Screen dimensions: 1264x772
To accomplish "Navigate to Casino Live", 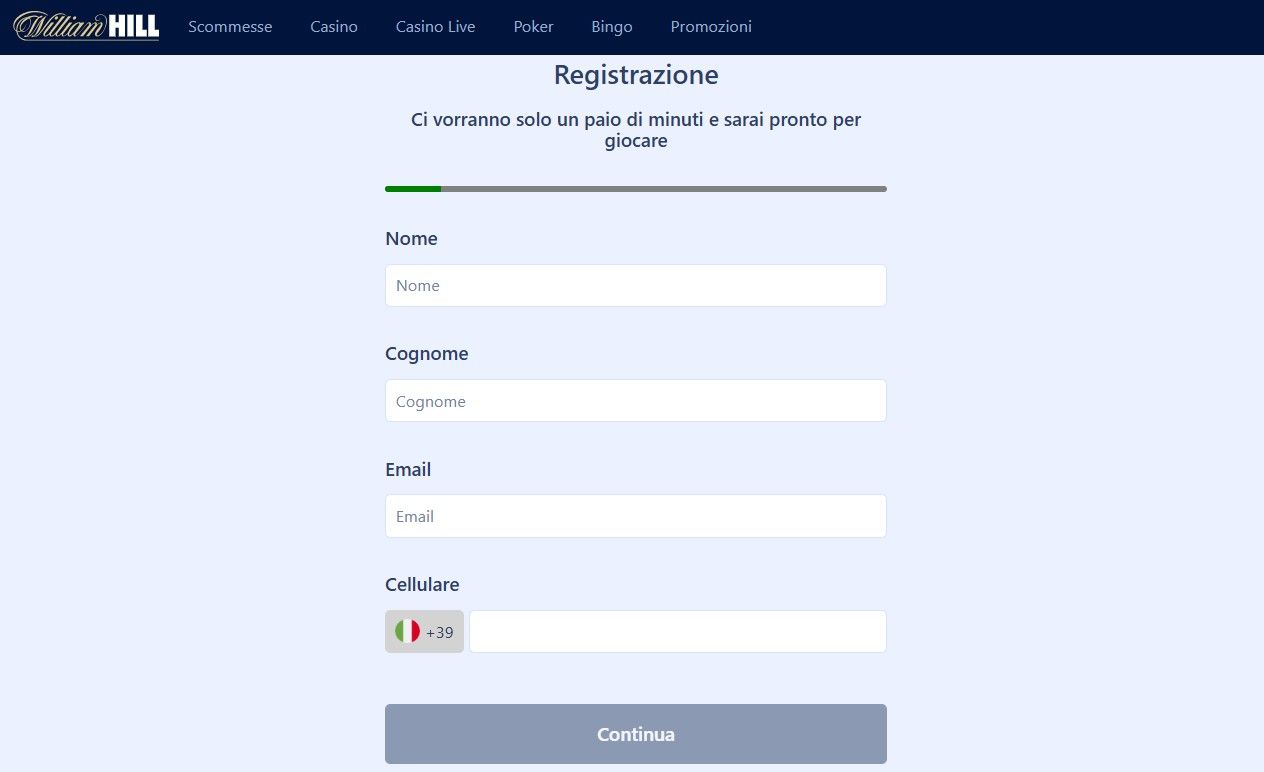I will [435, 27].
